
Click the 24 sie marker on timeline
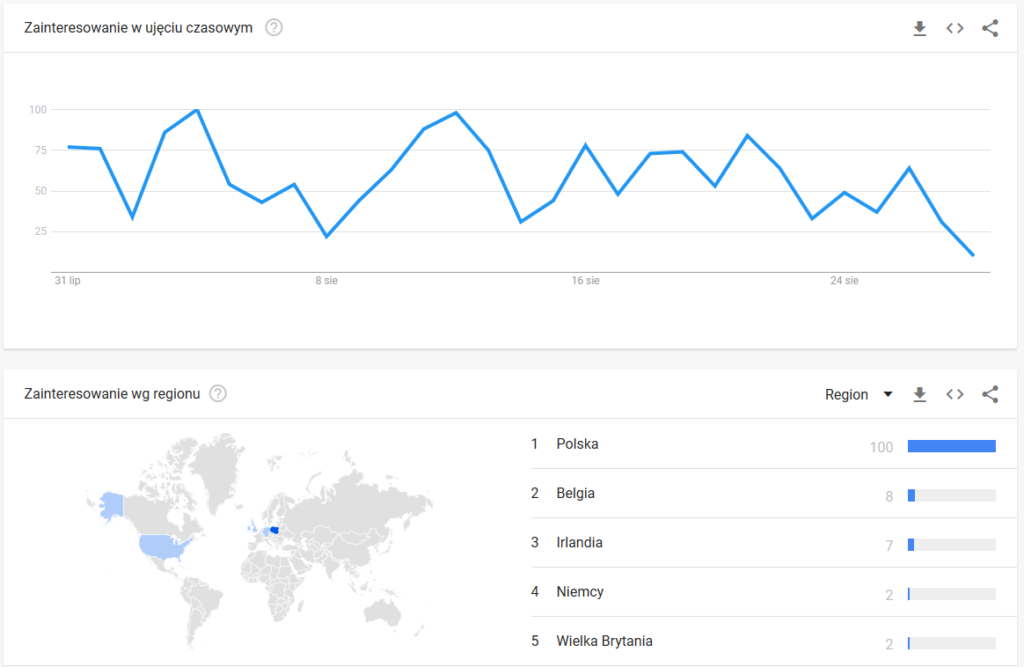(x=844, y=281)
